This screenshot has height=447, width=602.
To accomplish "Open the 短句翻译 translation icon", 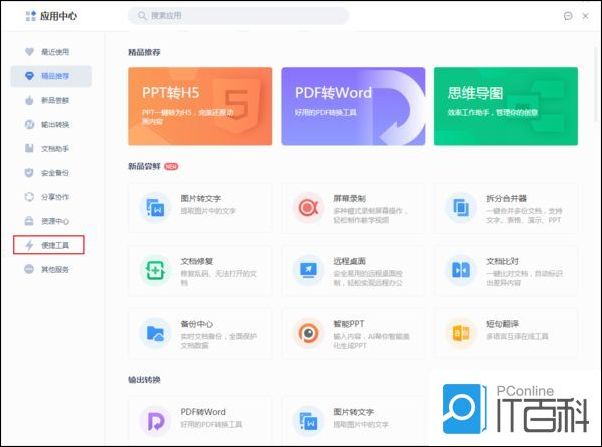I will click(461, 333).
